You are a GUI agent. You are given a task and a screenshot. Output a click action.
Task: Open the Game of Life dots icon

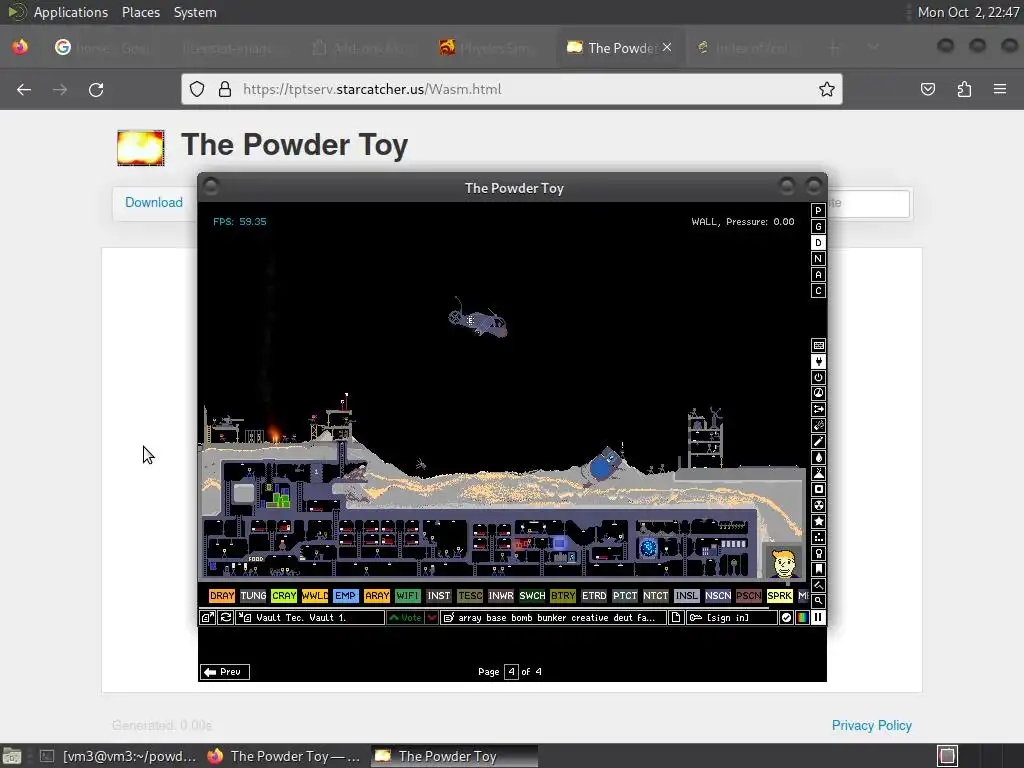[x=818, y=537]
